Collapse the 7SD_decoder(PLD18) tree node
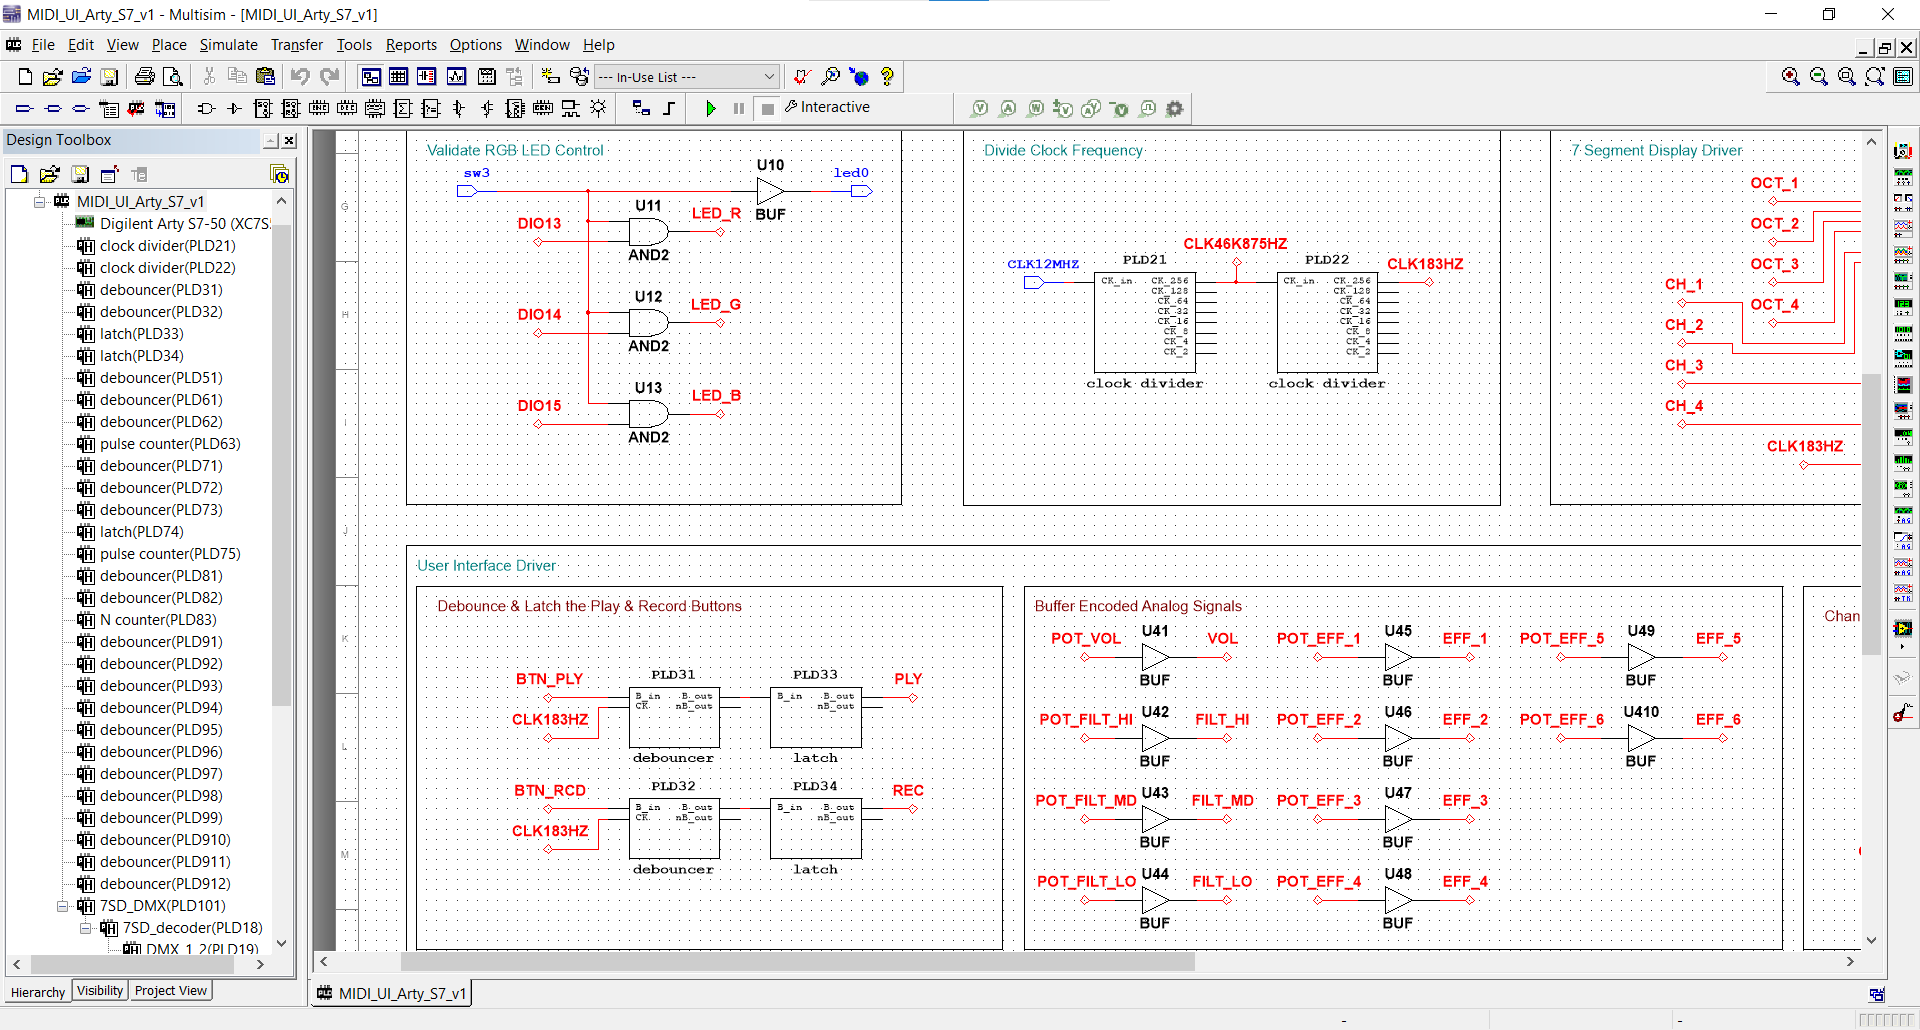 86,928
